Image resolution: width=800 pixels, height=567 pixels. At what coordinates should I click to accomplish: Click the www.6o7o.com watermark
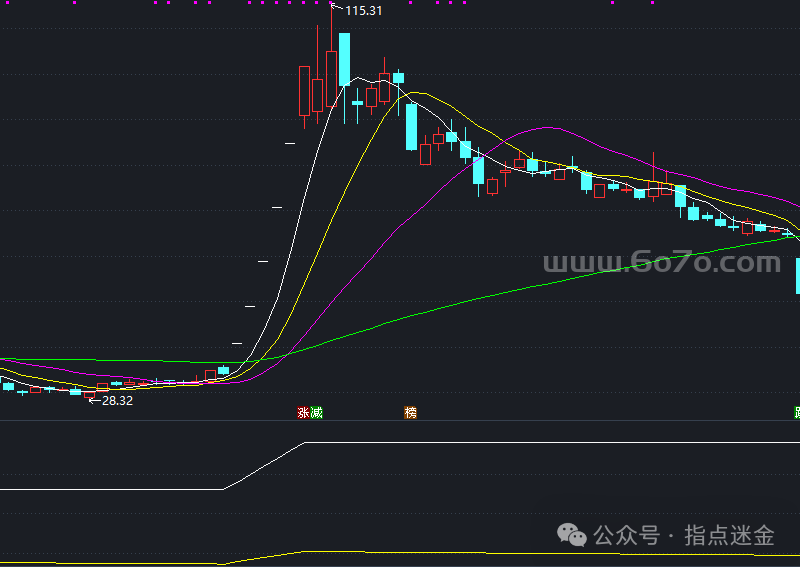tap(661, 264)
